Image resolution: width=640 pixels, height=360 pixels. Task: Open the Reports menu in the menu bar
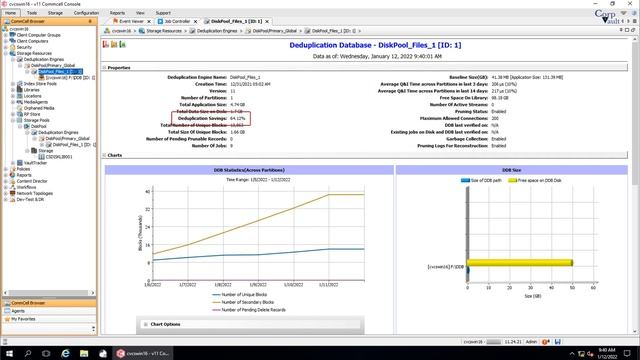click(117, 13)
